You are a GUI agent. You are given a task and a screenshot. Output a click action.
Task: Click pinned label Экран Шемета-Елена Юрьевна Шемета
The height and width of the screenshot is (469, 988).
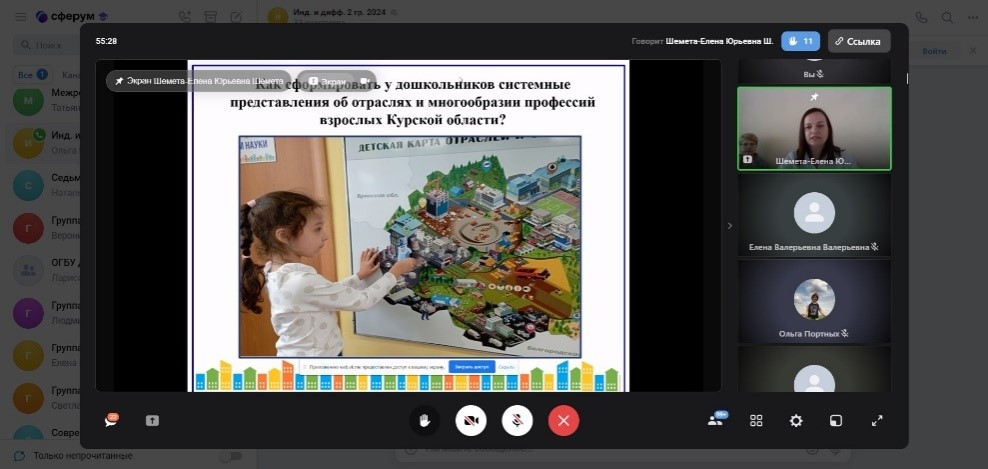[x=199, y=81]
